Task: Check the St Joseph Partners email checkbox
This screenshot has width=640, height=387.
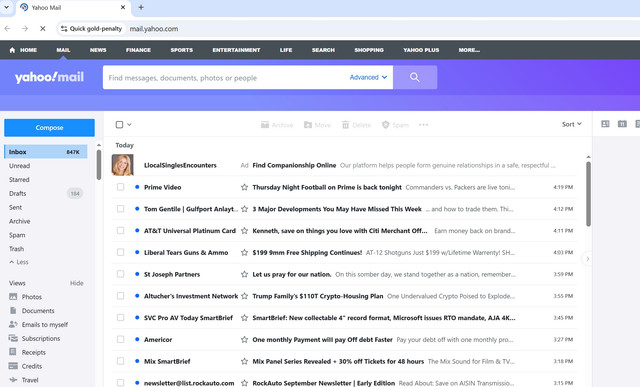Action: (x=120, y=274)
